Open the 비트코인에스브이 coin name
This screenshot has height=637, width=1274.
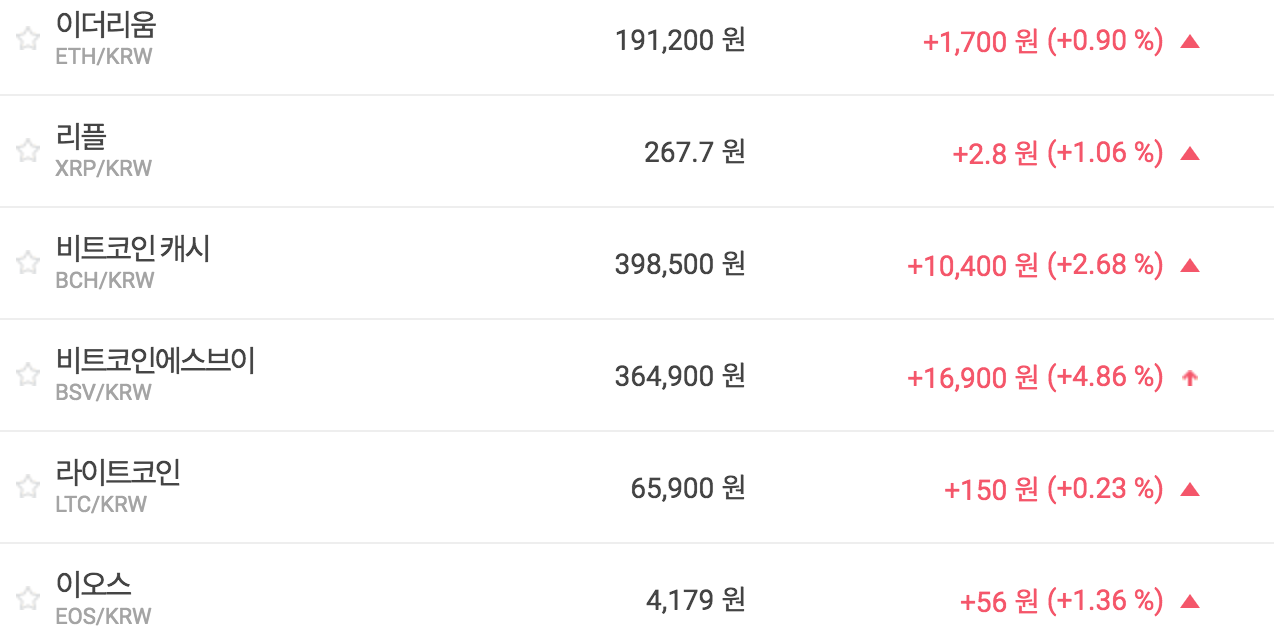156,361
